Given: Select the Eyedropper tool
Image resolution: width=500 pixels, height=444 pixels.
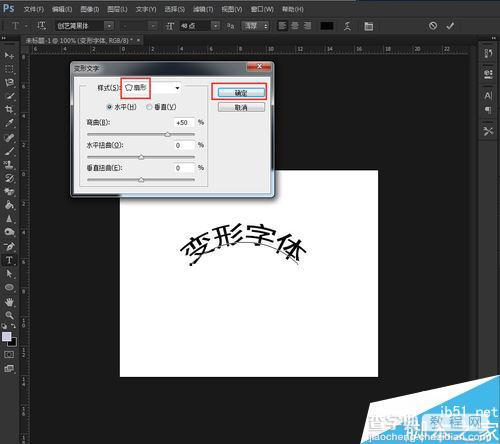Looking at the screenshot, I should click(9, 123).
